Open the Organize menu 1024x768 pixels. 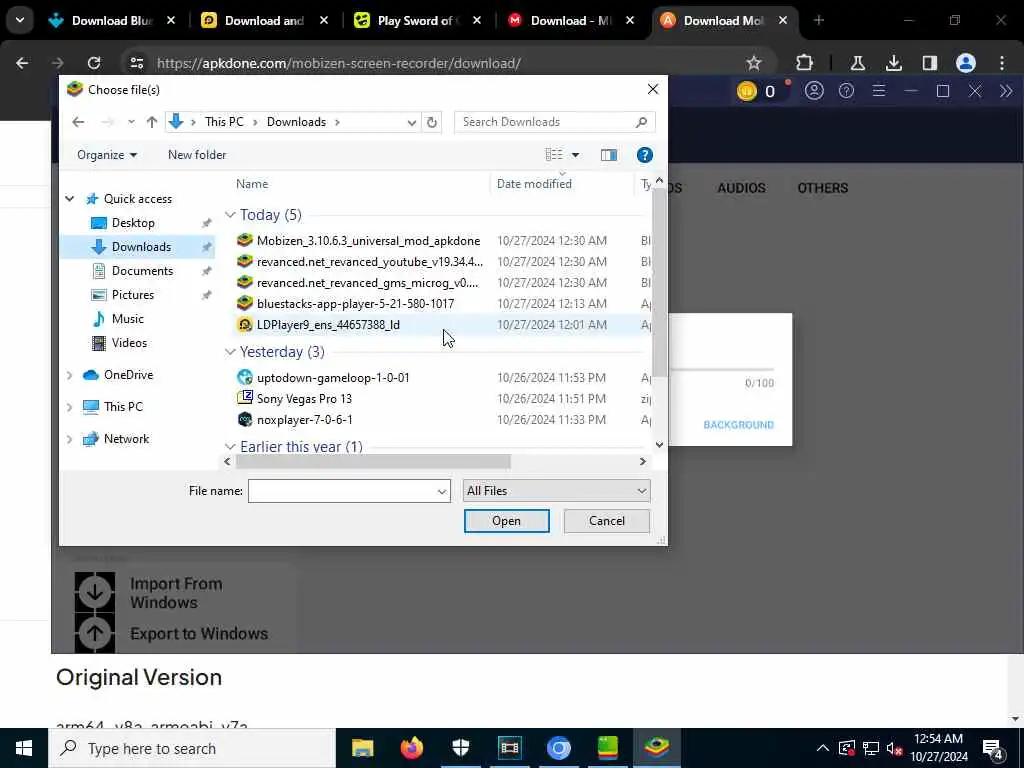(107, 155)
